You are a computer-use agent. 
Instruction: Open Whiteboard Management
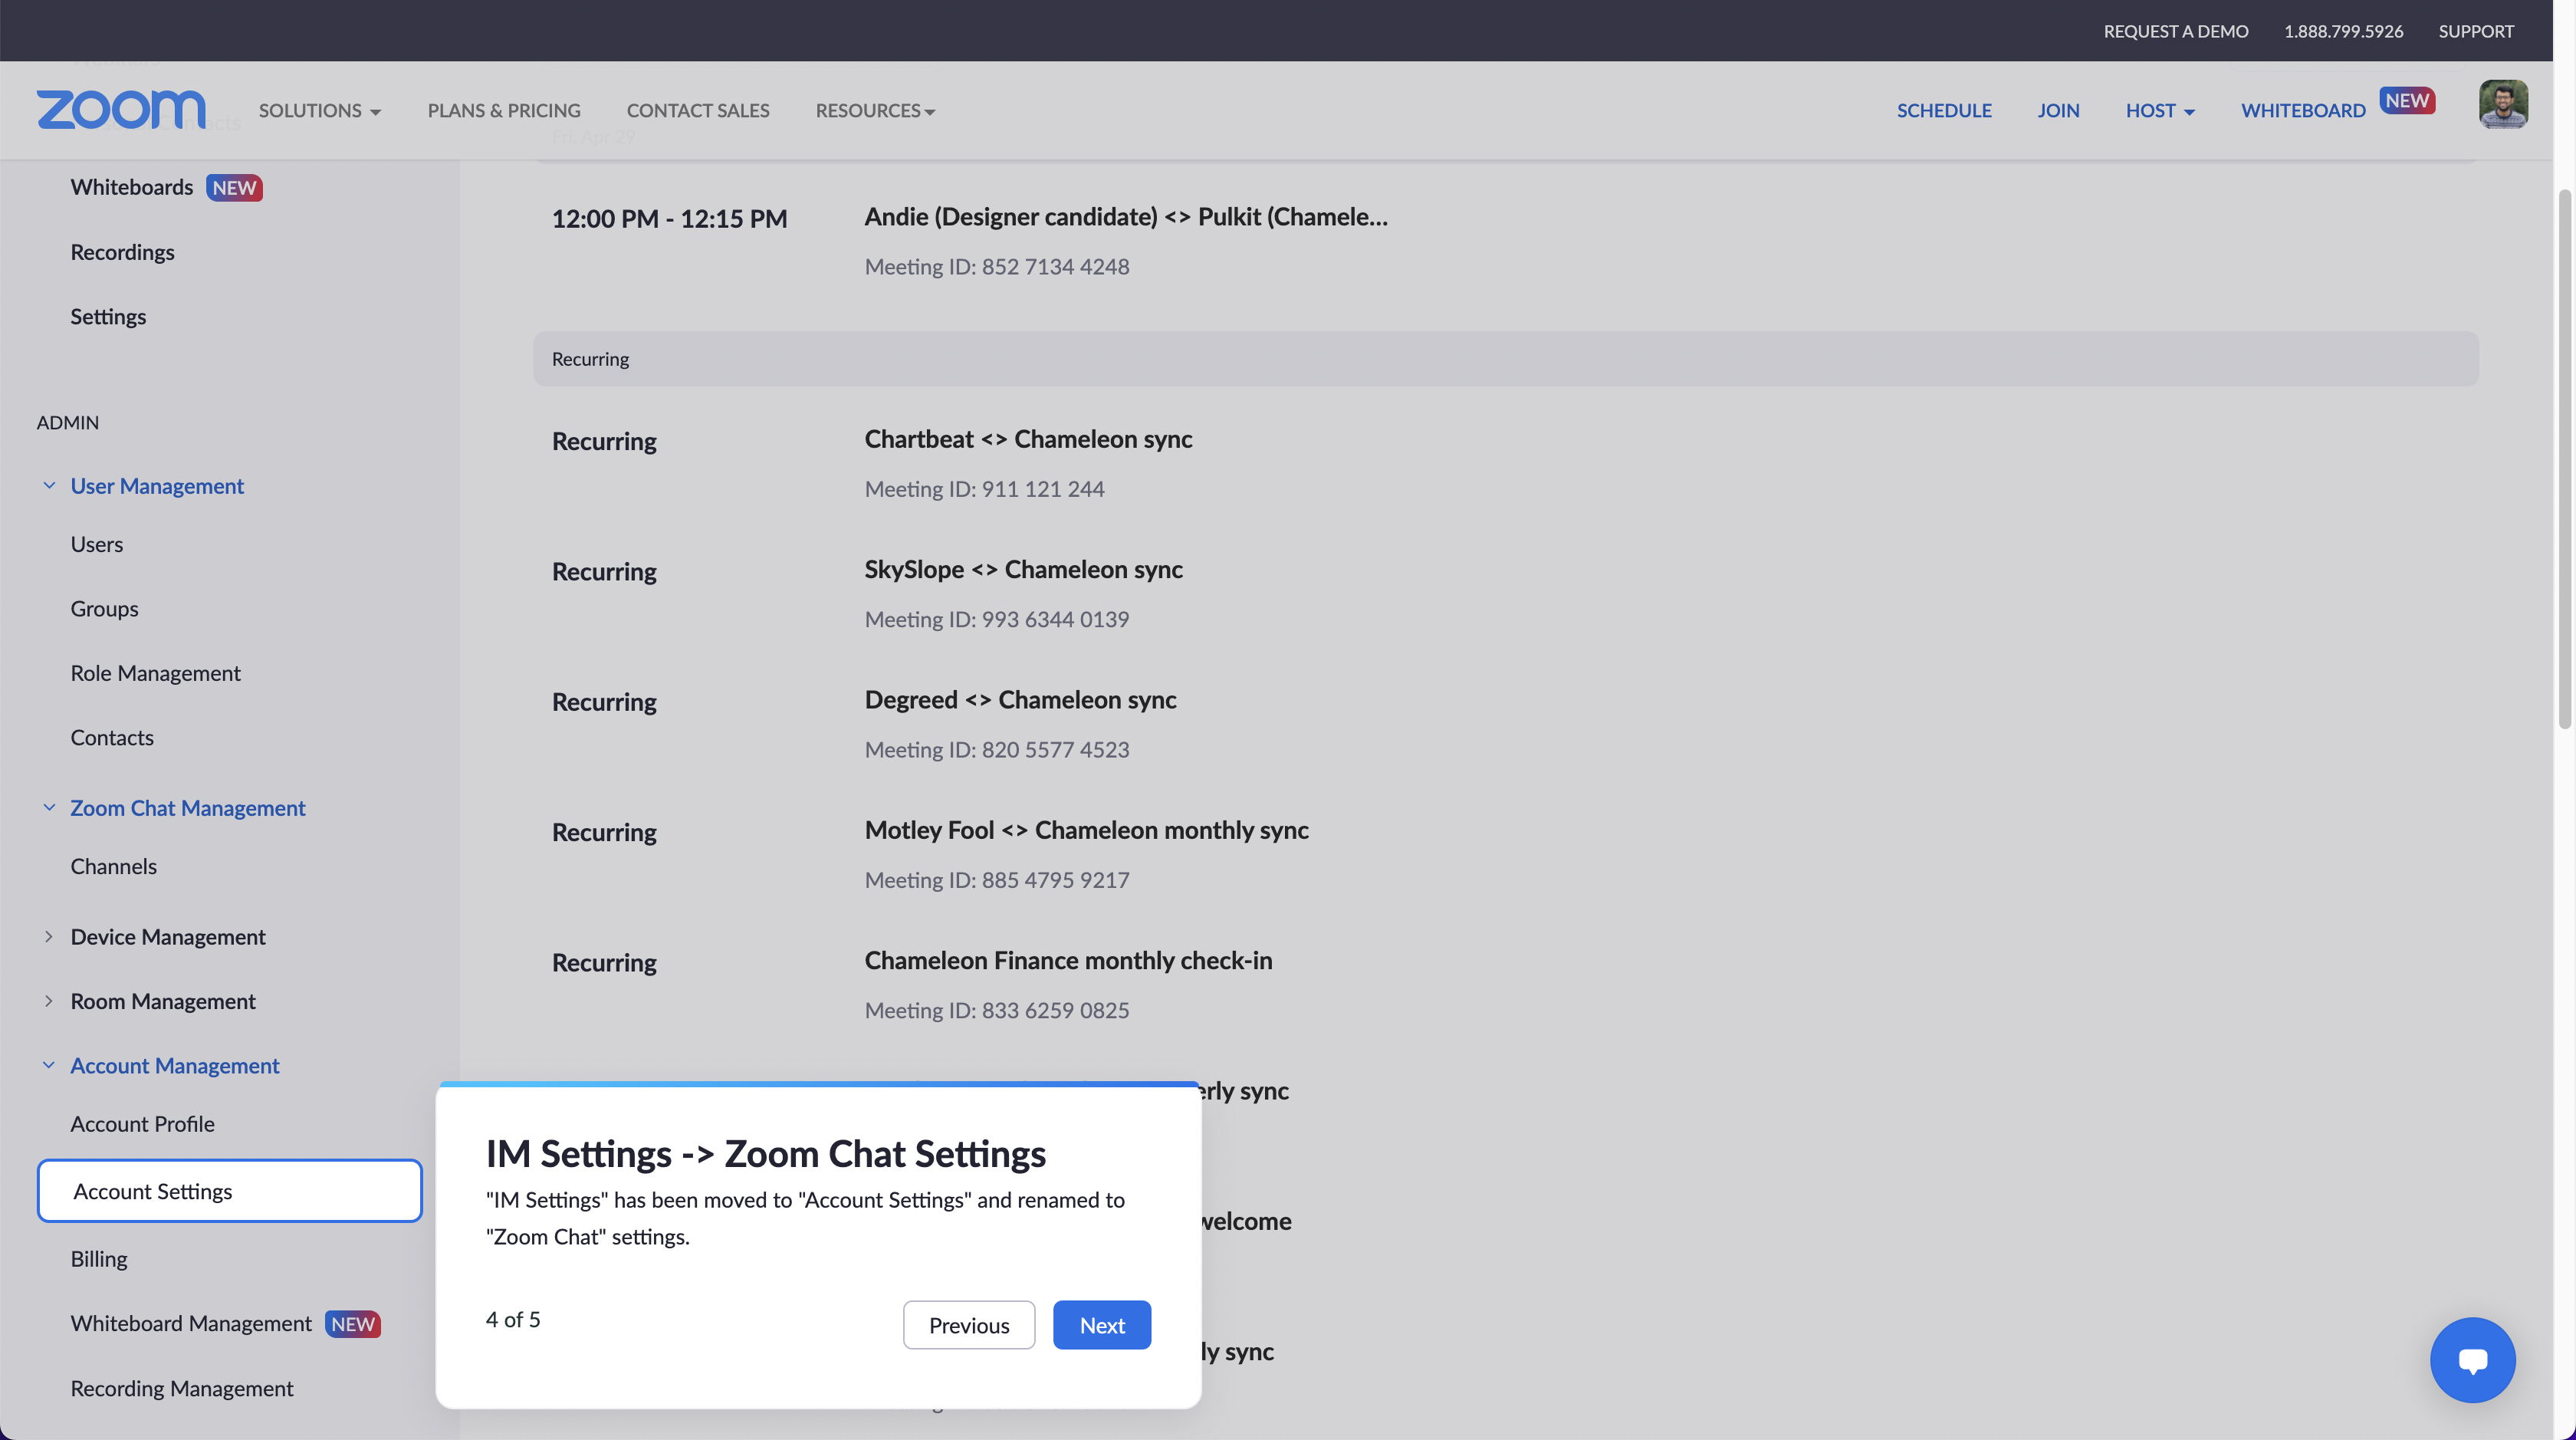pos(192,1324)
